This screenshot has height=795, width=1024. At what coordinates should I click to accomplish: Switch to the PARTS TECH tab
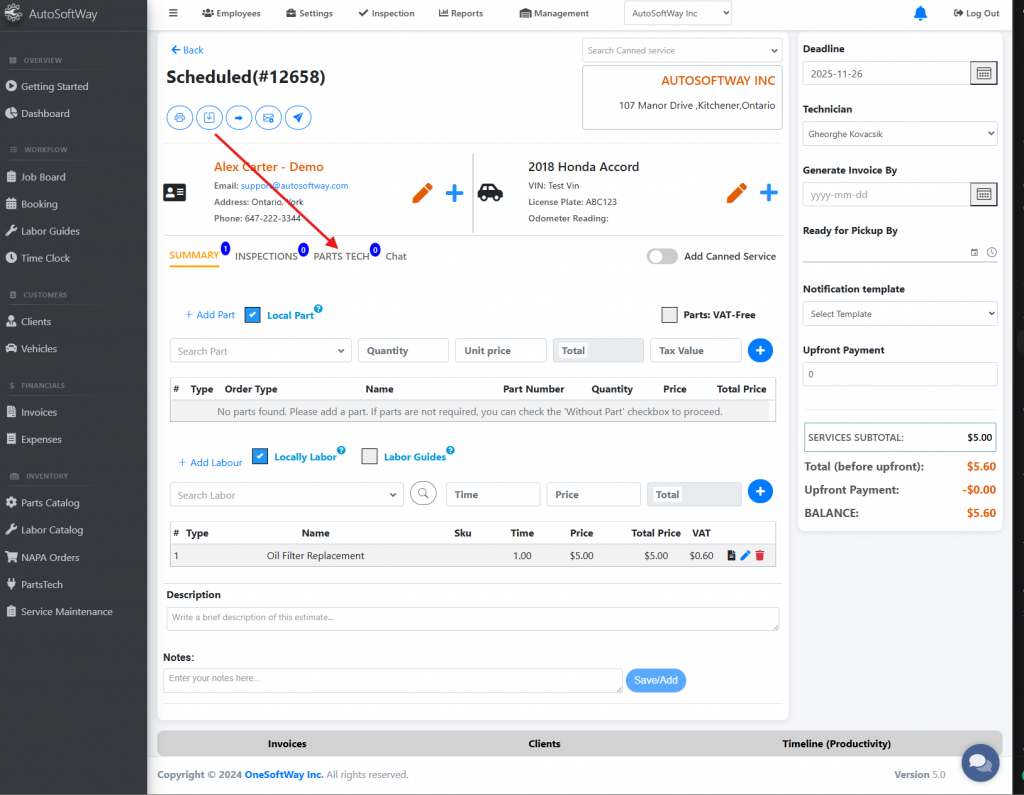[x=341, y=257]
